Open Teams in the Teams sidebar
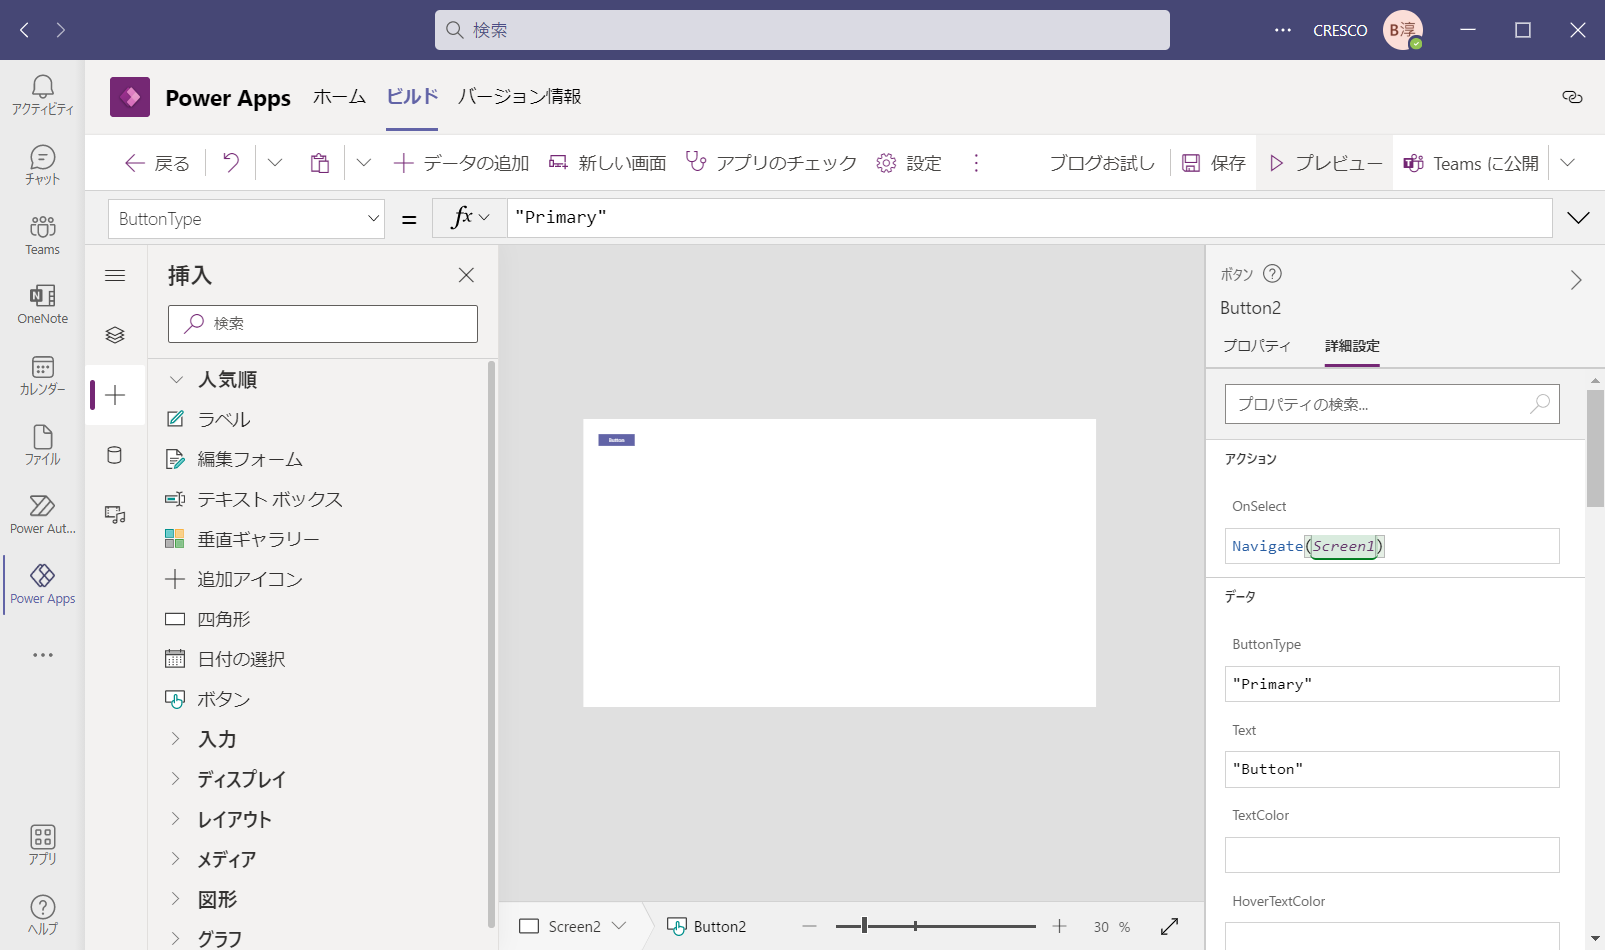This screenshot has width=1605, height=950. 42,235
